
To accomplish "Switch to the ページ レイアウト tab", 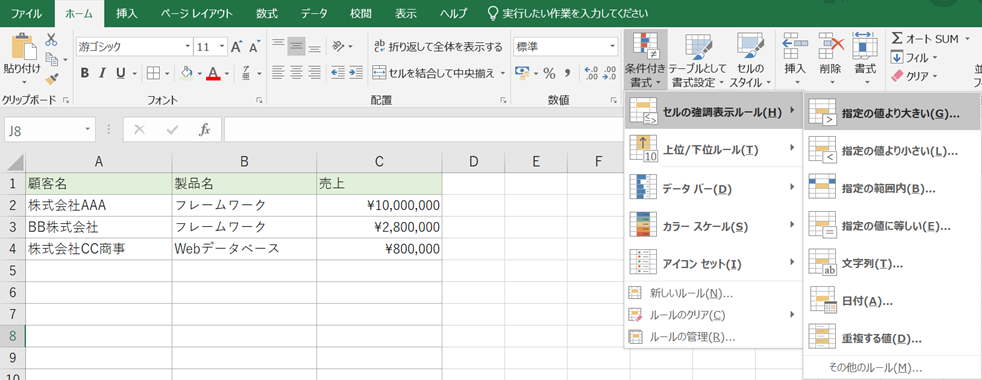I will pyautogui.click(x=197, y=13).
